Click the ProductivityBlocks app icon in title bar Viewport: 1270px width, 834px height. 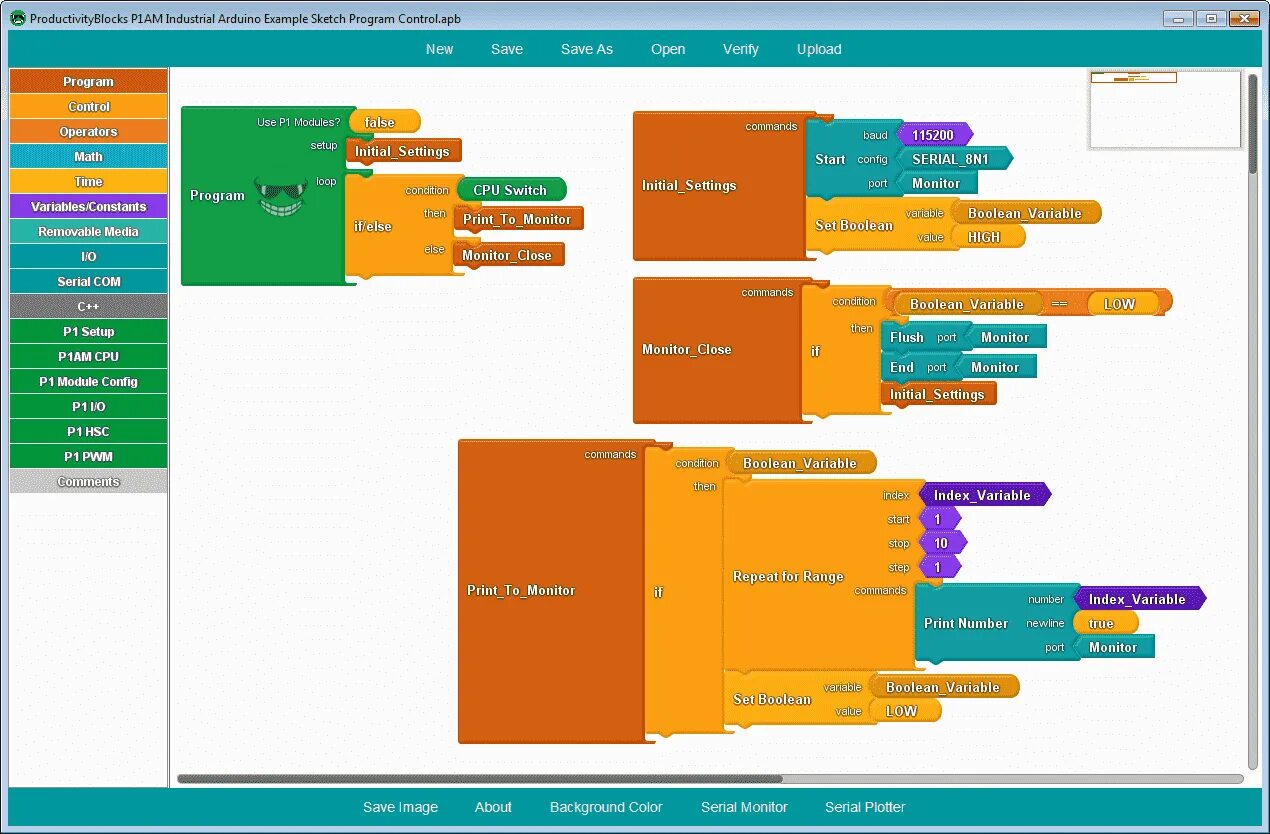pos(17,19)
